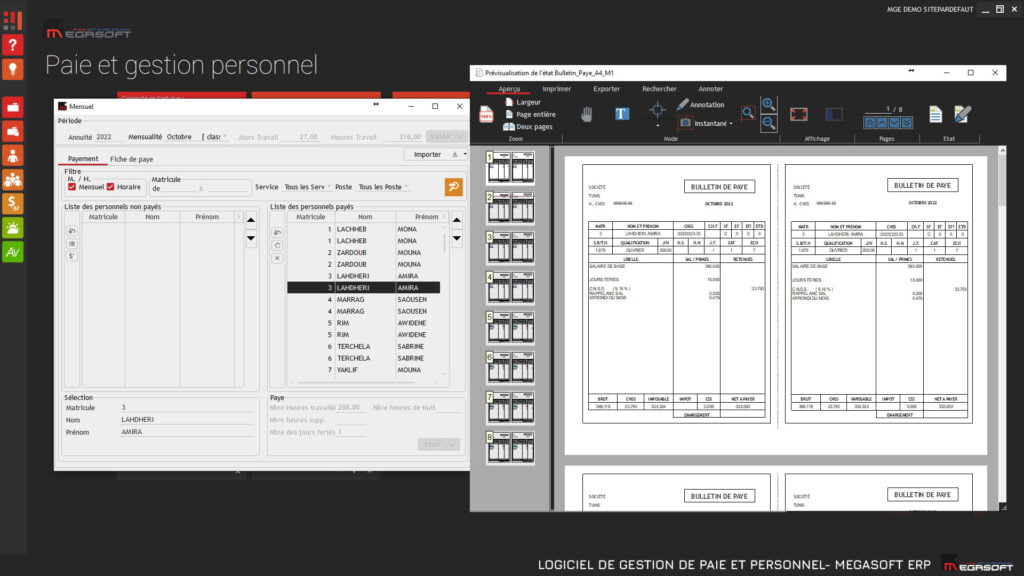Click the full screen display icon
This screenshot has height=576, width=1024.
click(x=799, y=114)
